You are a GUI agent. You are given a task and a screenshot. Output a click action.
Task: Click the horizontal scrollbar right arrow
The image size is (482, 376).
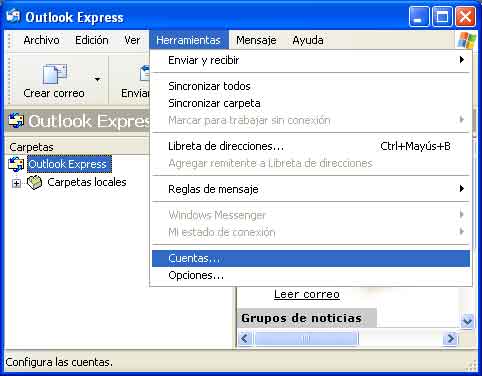point(450,339)
